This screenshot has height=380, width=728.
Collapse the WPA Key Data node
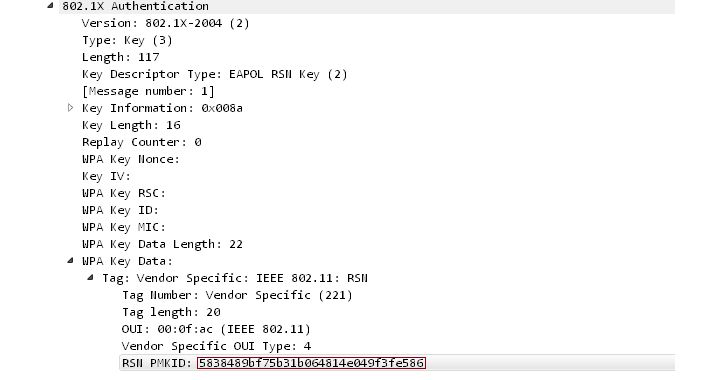pos(70,261)
